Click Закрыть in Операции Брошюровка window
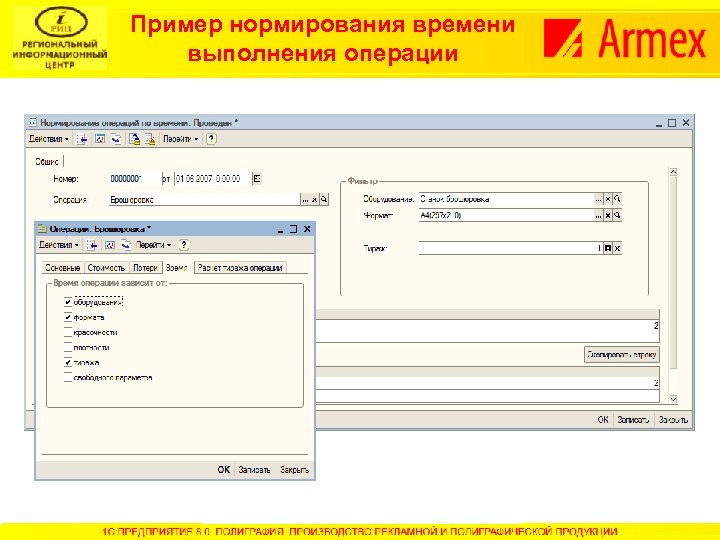720x540 pixels. pyautogui.click(x=294, y=470)
